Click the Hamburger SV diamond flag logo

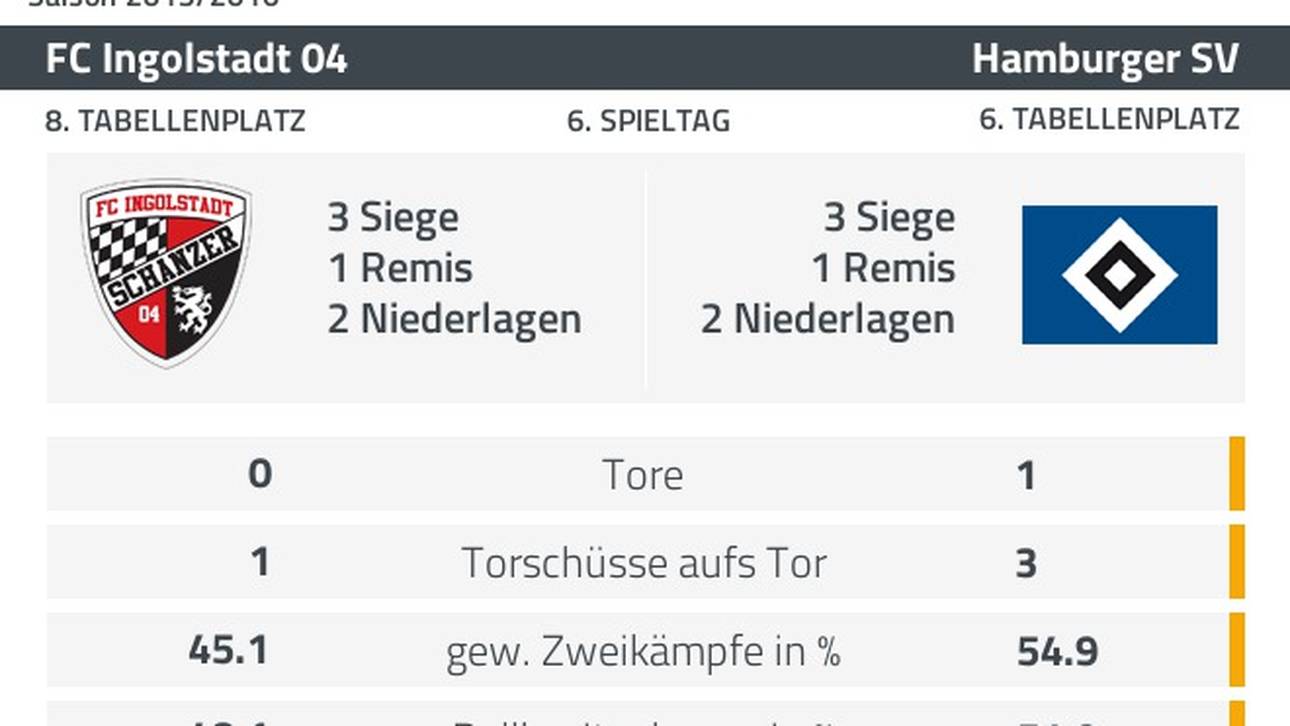1119,274
